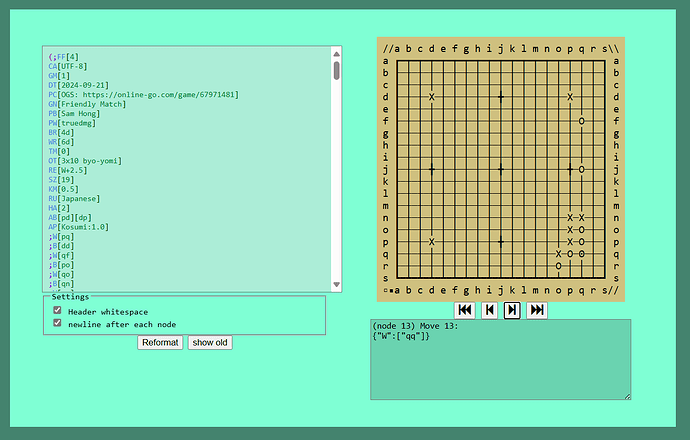Click the ;B[po] move line
The height and width of the screenshot is (440, 690).
pos(61,265)
